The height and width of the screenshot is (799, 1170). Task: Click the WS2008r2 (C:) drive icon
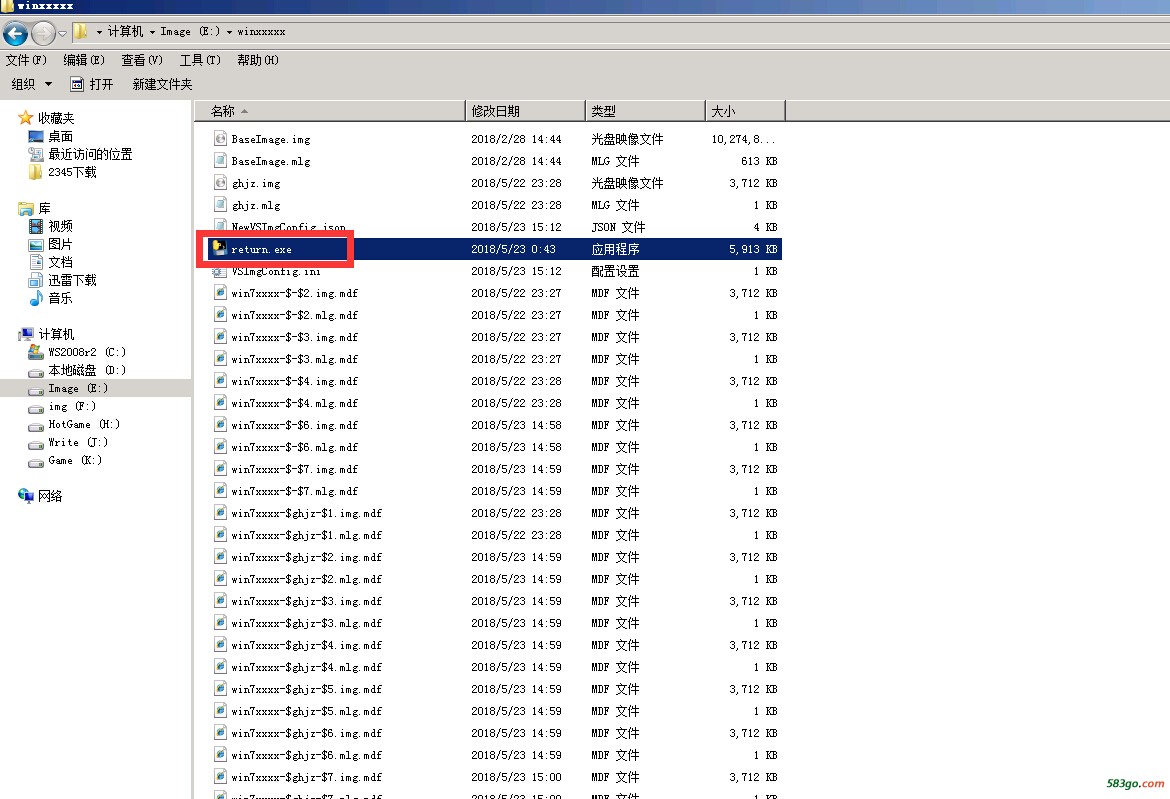point(36,352)
